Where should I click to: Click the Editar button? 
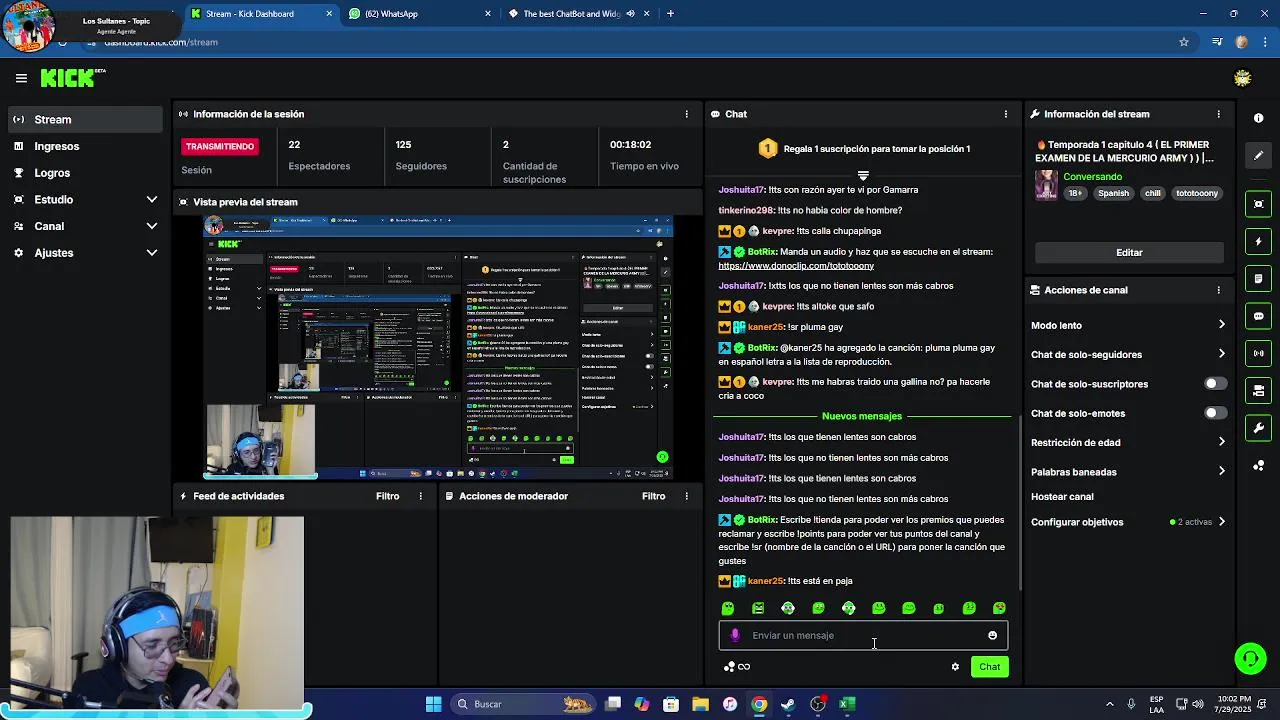coord(1129,253)
